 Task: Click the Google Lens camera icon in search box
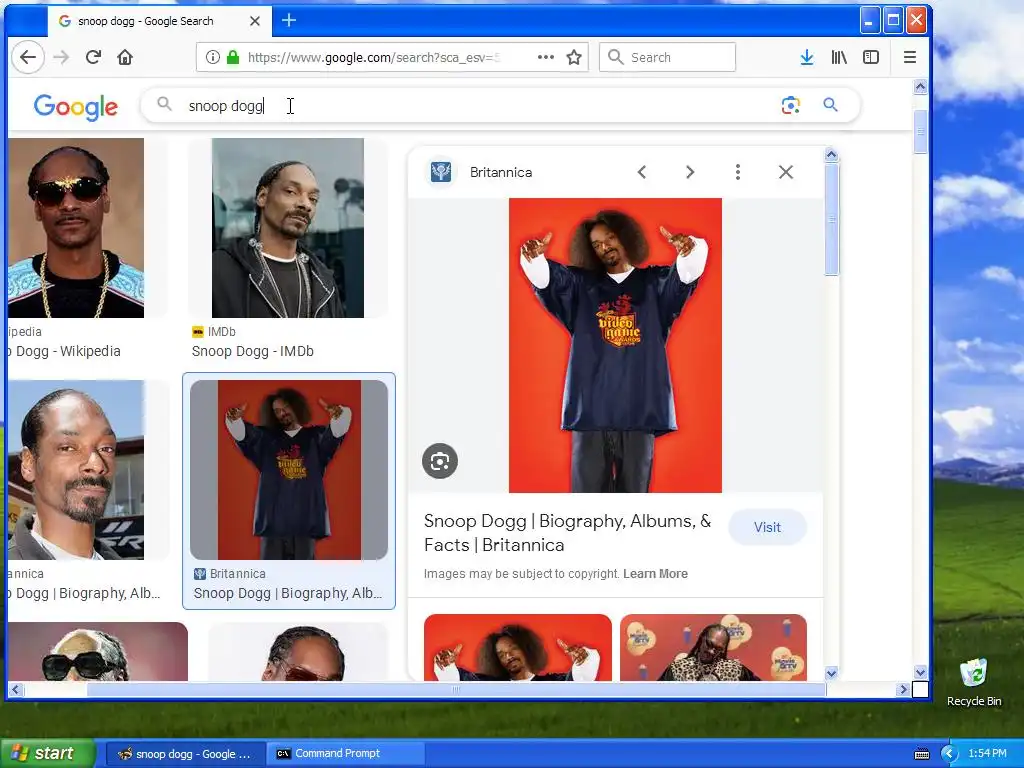click(791, 105)
